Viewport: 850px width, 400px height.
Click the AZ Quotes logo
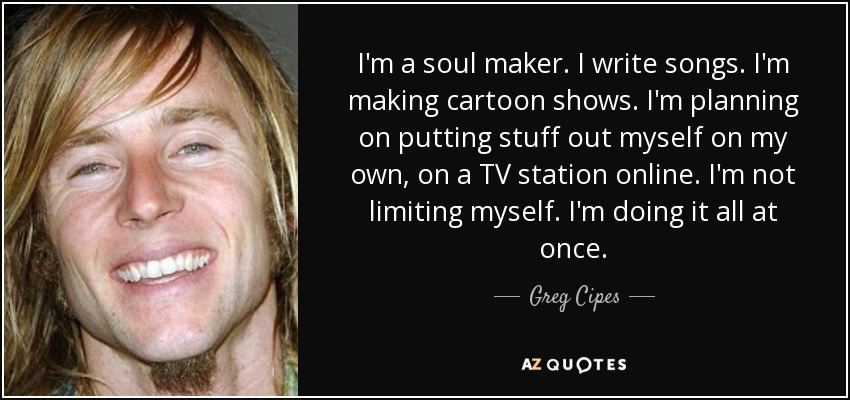(574, 364)
